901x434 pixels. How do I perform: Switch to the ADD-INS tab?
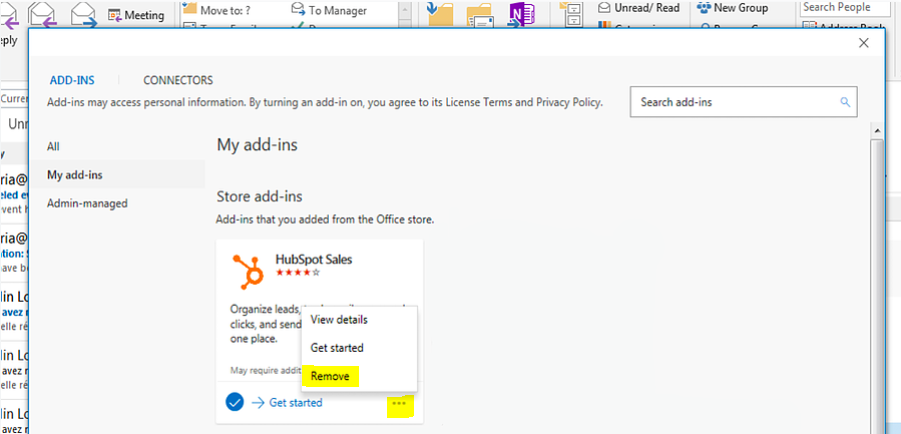[x=72, y=80]
